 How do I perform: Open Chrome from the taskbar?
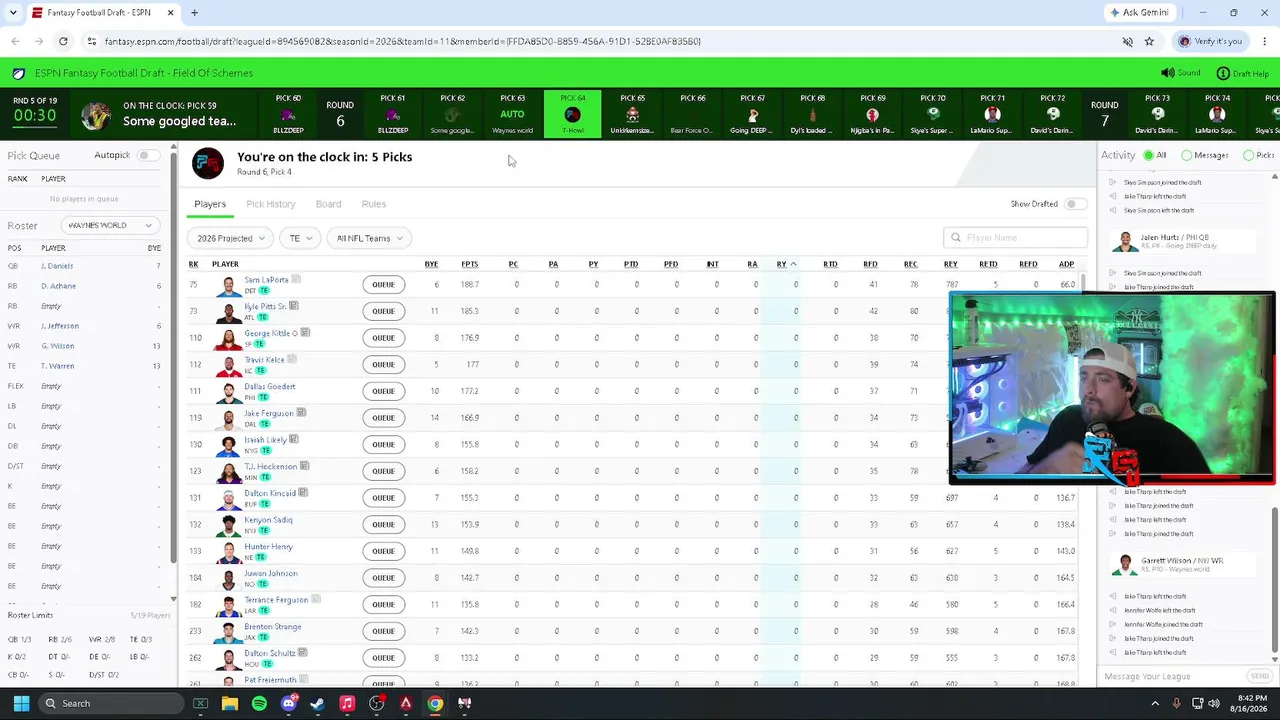[x=435, y=703]
